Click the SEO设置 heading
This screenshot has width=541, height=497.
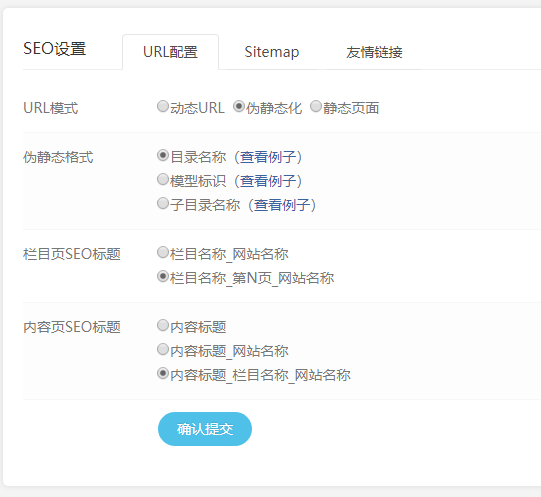(x=55, y=49)
